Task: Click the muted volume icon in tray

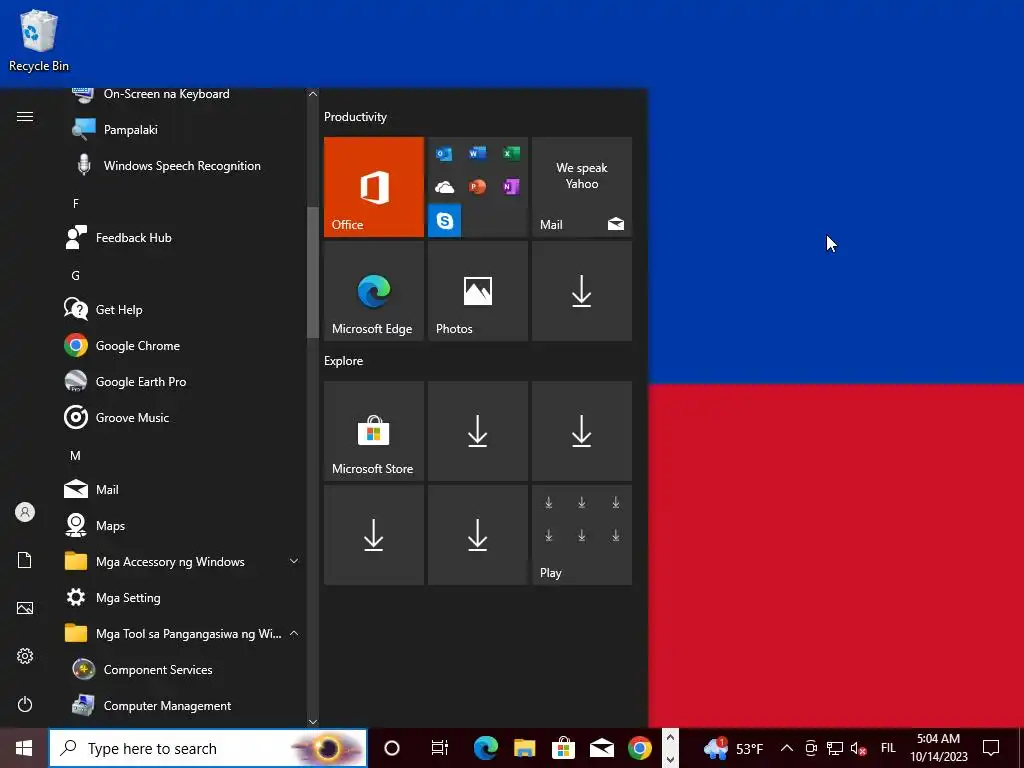Action: tap(858, 749)
